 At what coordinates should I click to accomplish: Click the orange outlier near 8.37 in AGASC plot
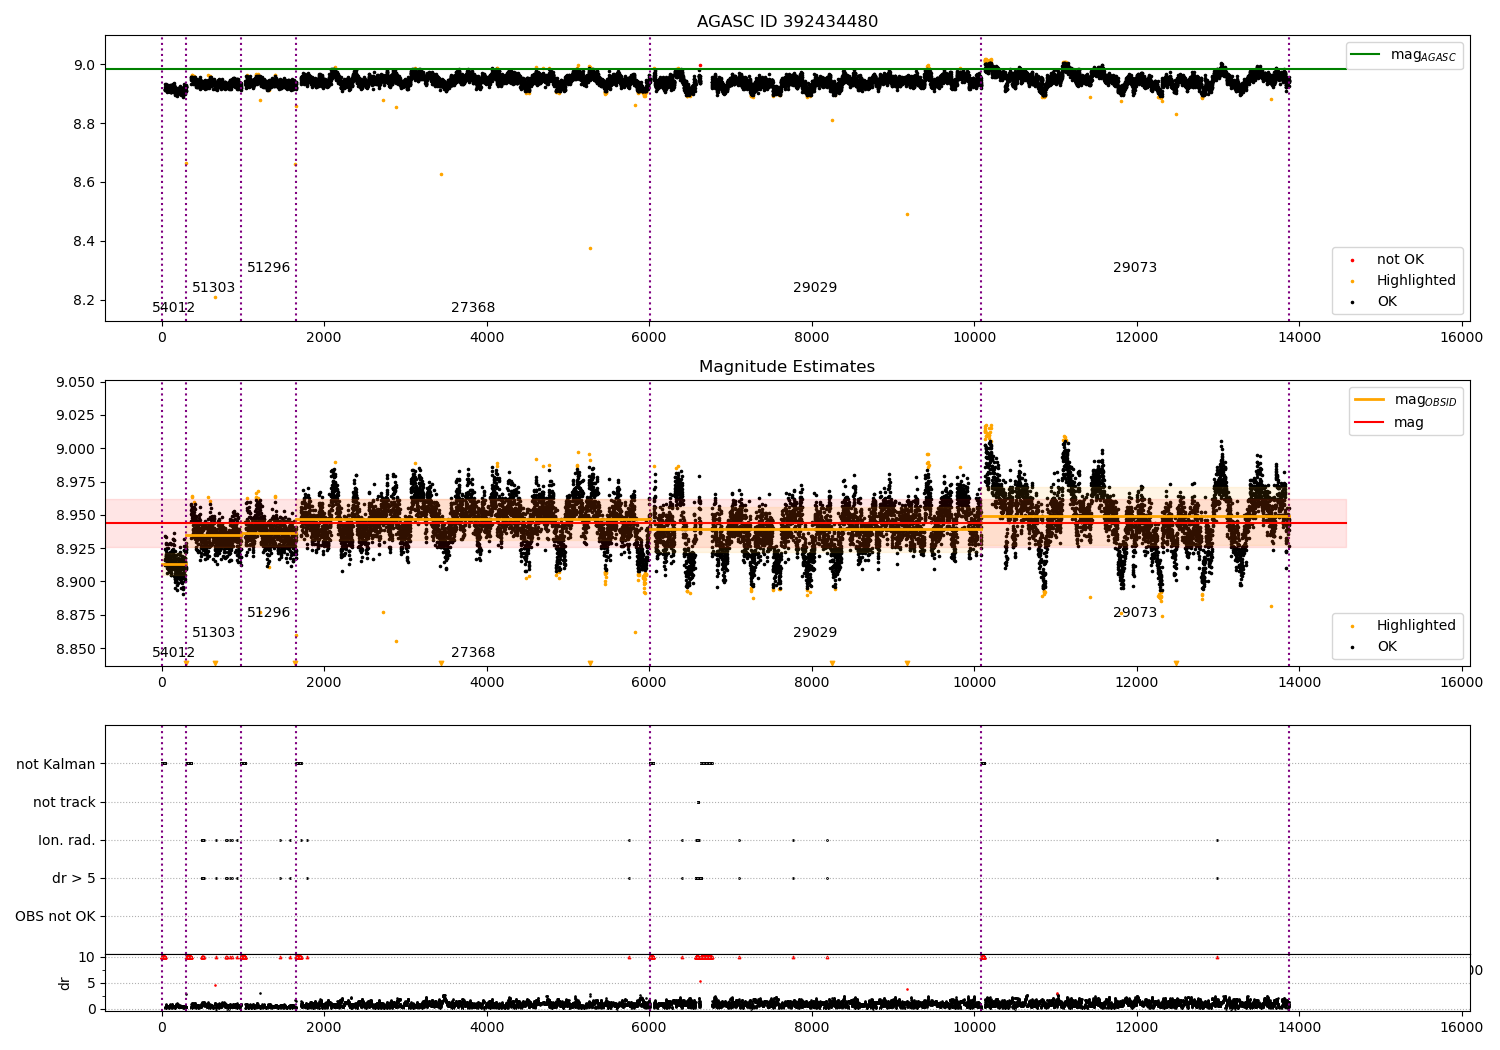(x=590, y=248)
